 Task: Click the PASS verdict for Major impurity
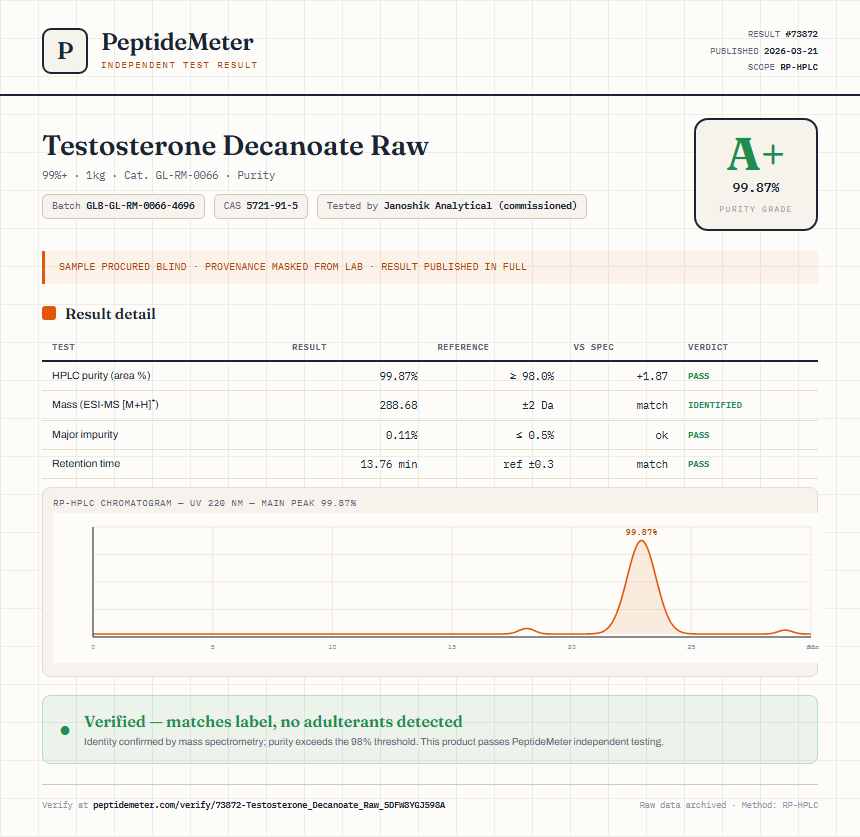pyautogui.click(x=698, y=435)
